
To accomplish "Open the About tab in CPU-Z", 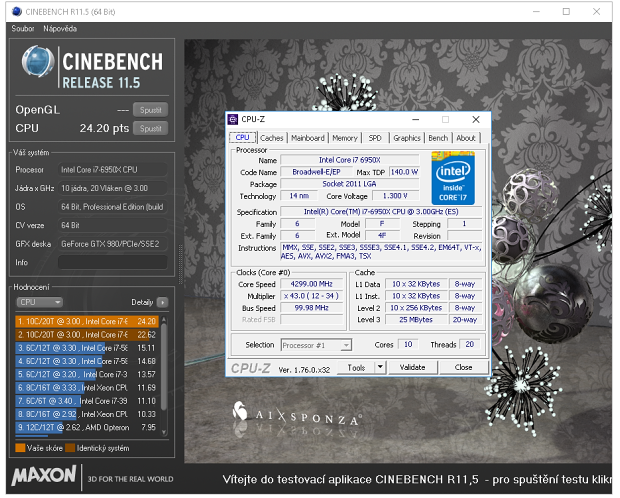I will pyautogui.click(x=466, y=138).
